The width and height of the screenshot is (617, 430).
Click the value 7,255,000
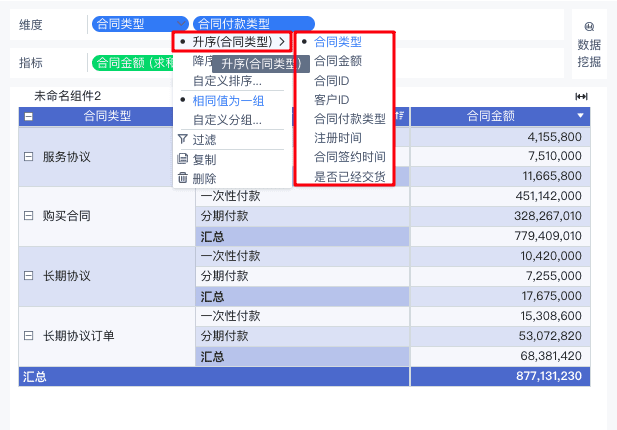[553, 276]
